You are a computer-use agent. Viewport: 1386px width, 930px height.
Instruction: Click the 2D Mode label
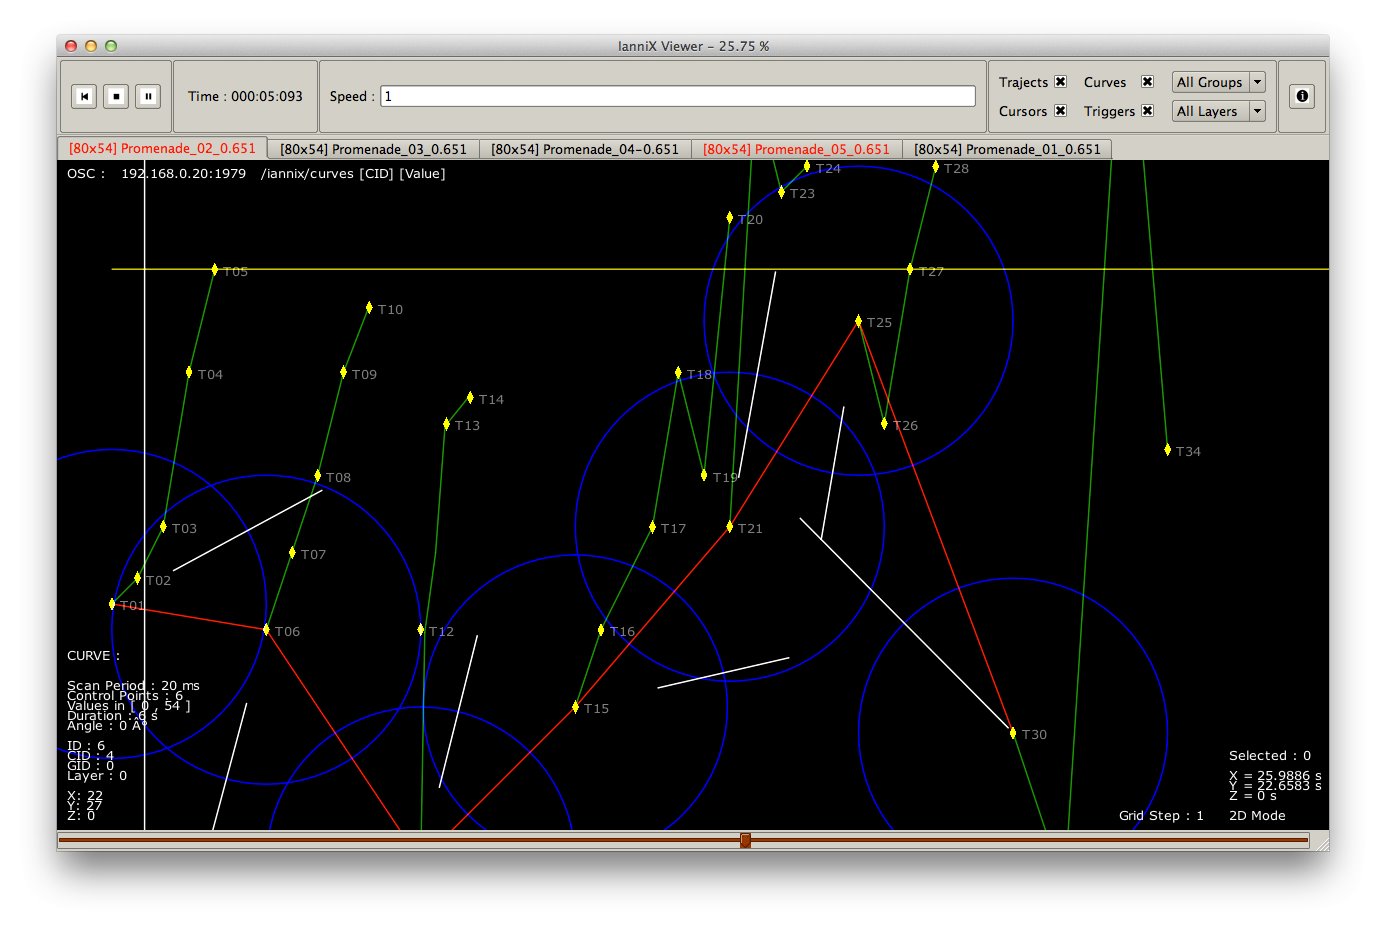[1257, 815]
